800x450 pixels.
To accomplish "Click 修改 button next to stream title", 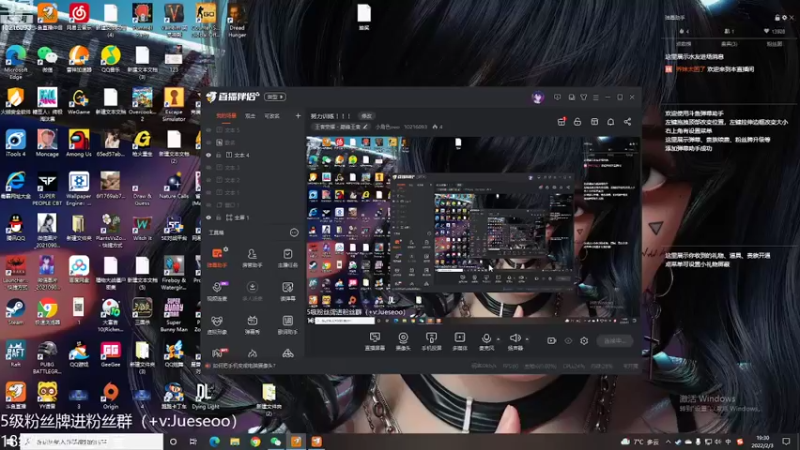I will pyautogui.click(x=366, y=116).
